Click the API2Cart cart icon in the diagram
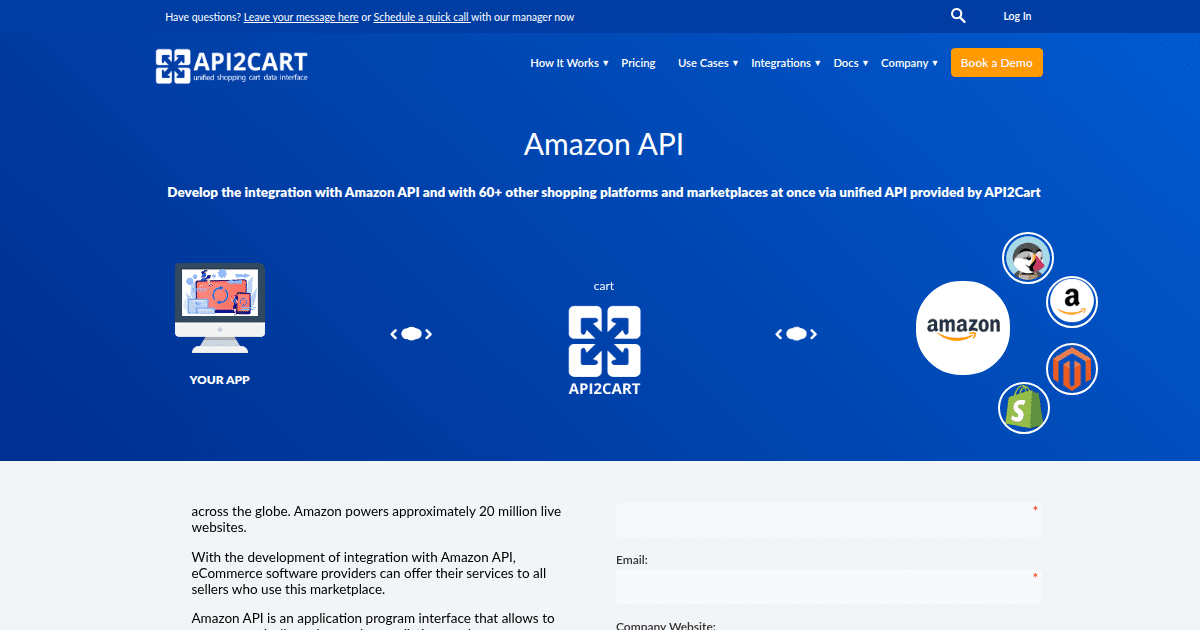 [x=604, y=342]
